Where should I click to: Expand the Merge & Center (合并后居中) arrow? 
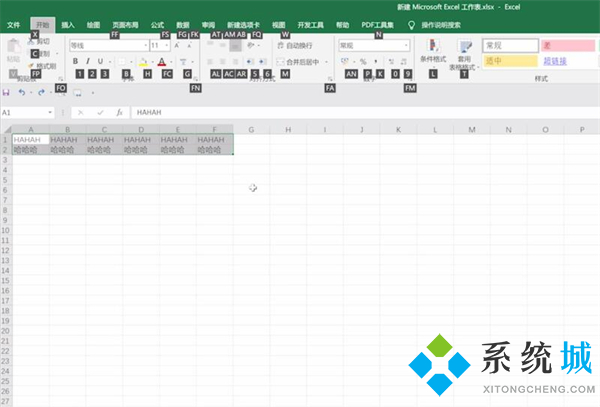(326, 62)
